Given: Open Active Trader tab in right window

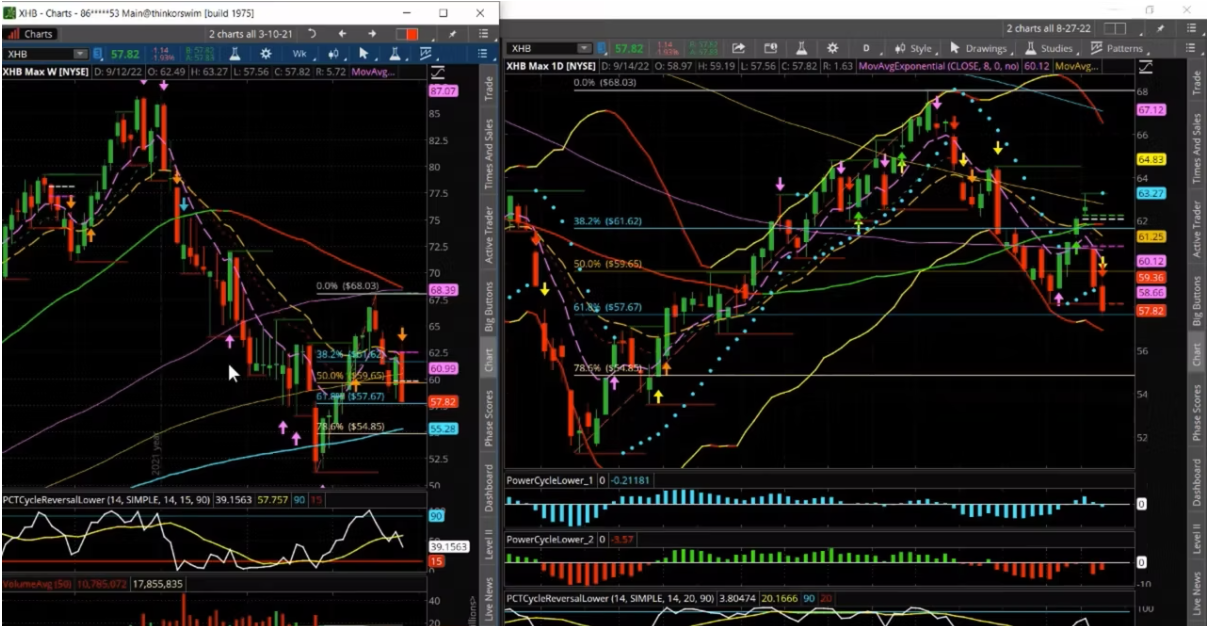Looking at the screenshot, I should pos(1198,230).
